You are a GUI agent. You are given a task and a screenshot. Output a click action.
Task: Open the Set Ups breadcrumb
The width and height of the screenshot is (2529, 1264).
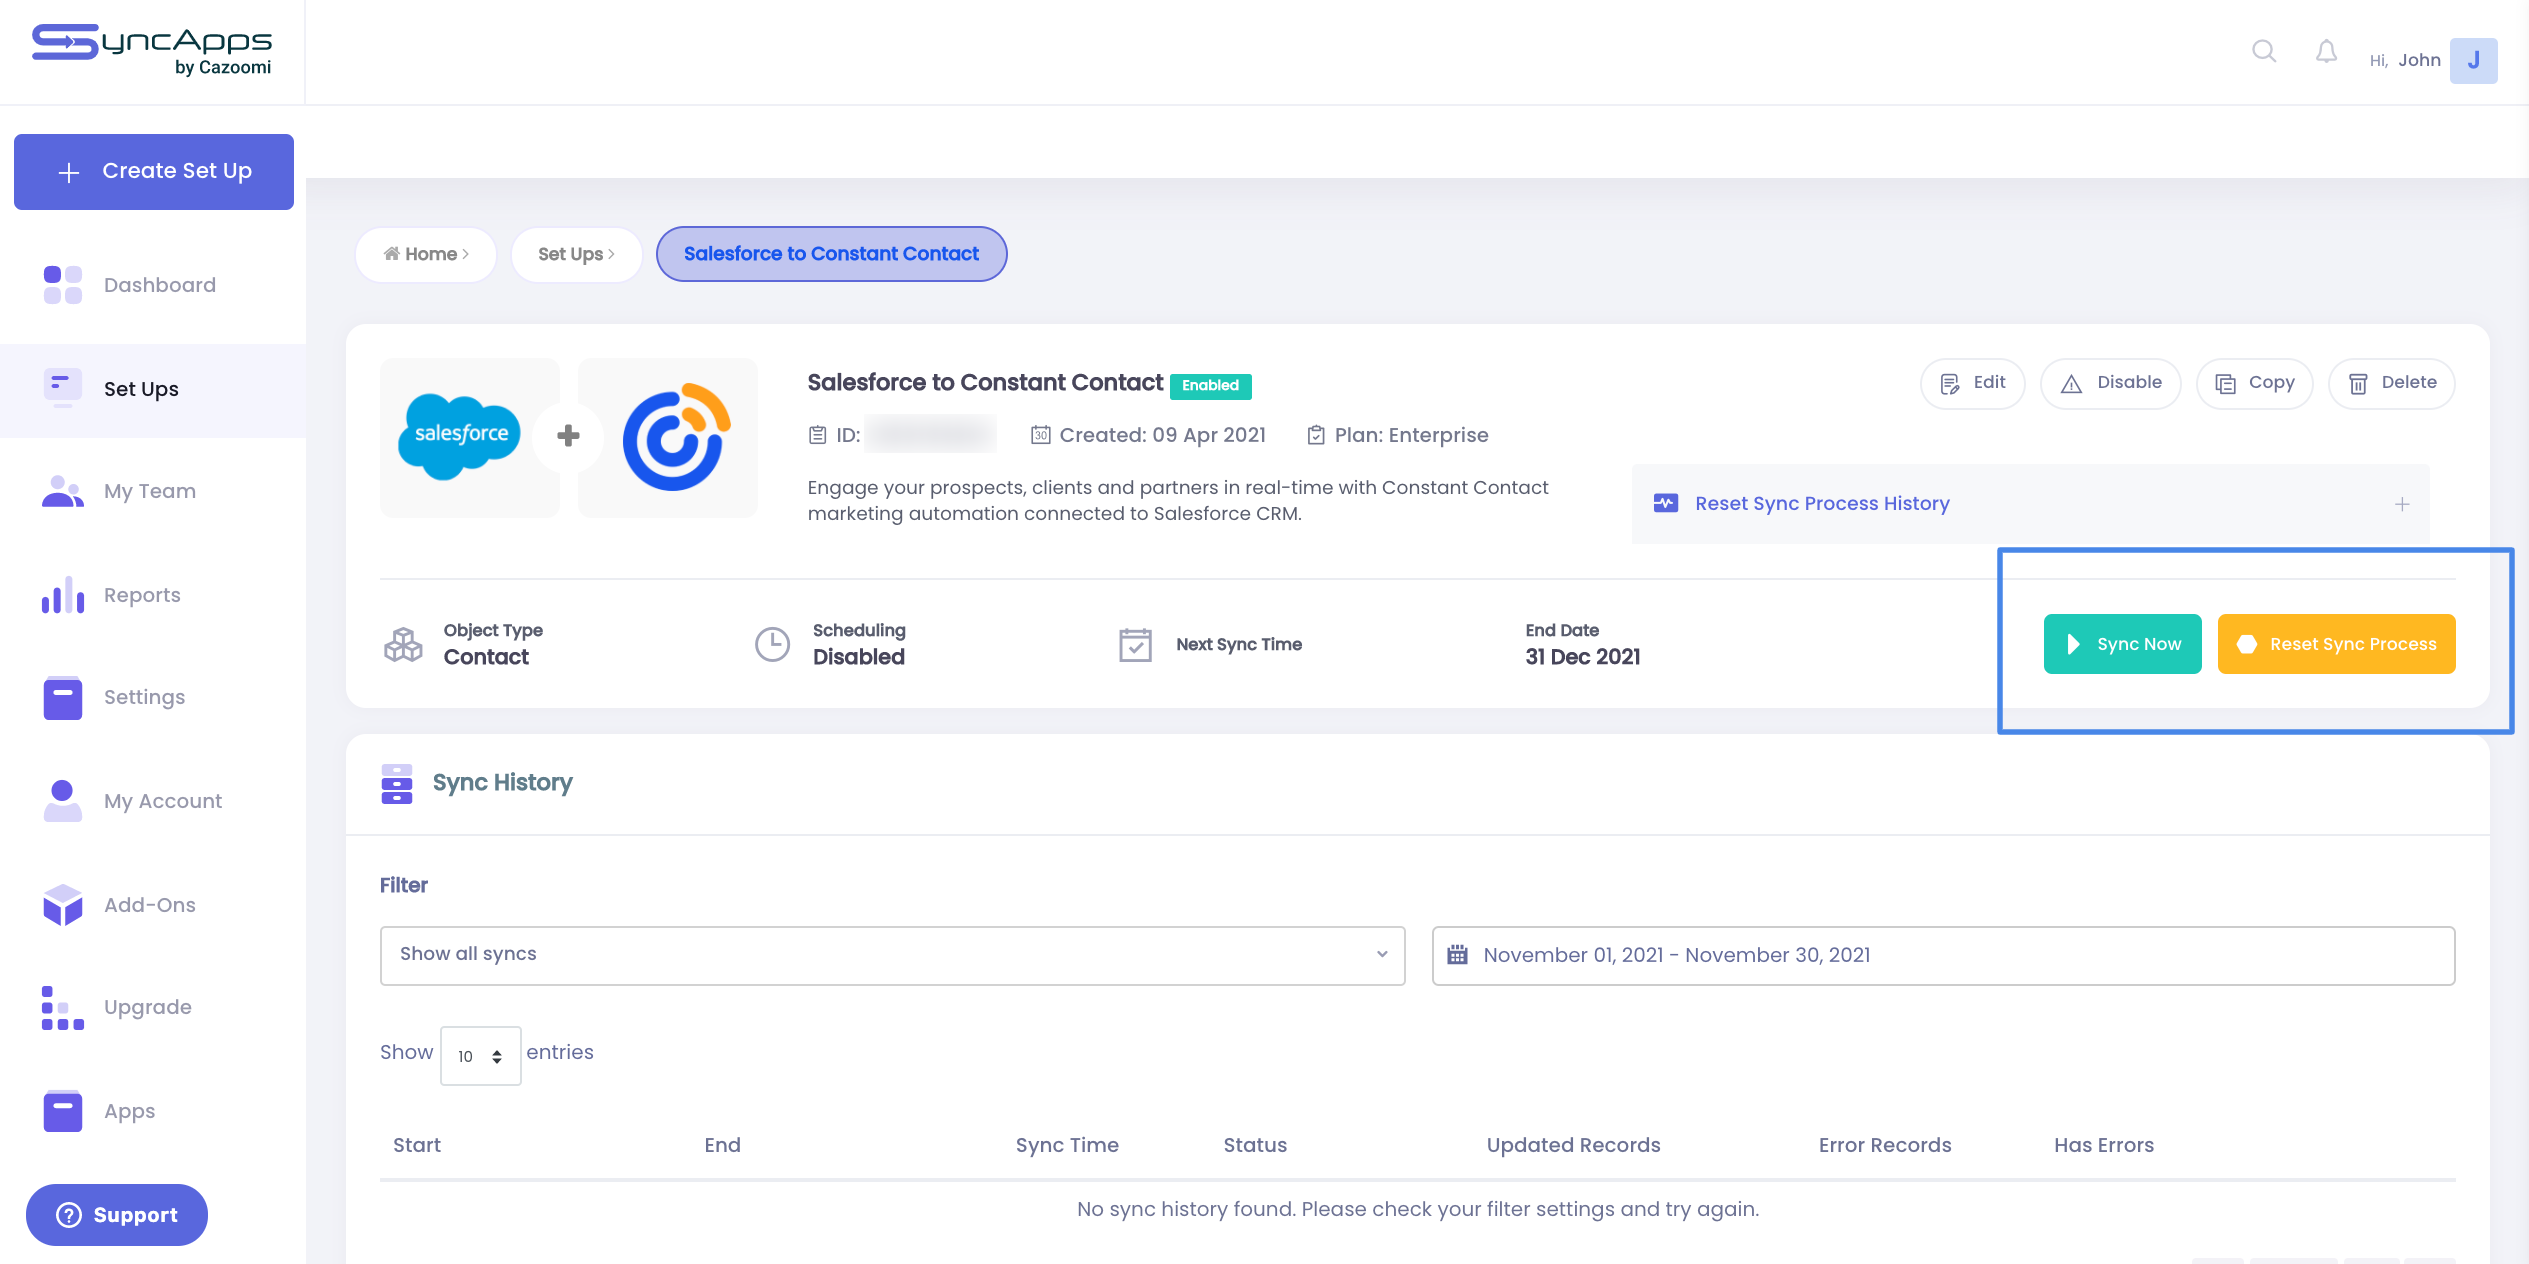click(577, 254)
